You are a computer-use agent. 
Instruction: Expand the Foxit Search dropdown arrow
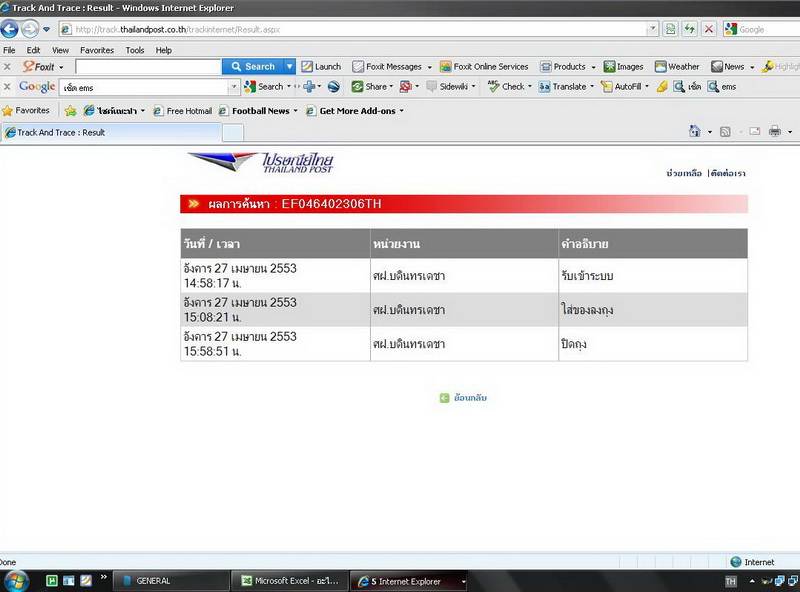click(x=290, y=67)
